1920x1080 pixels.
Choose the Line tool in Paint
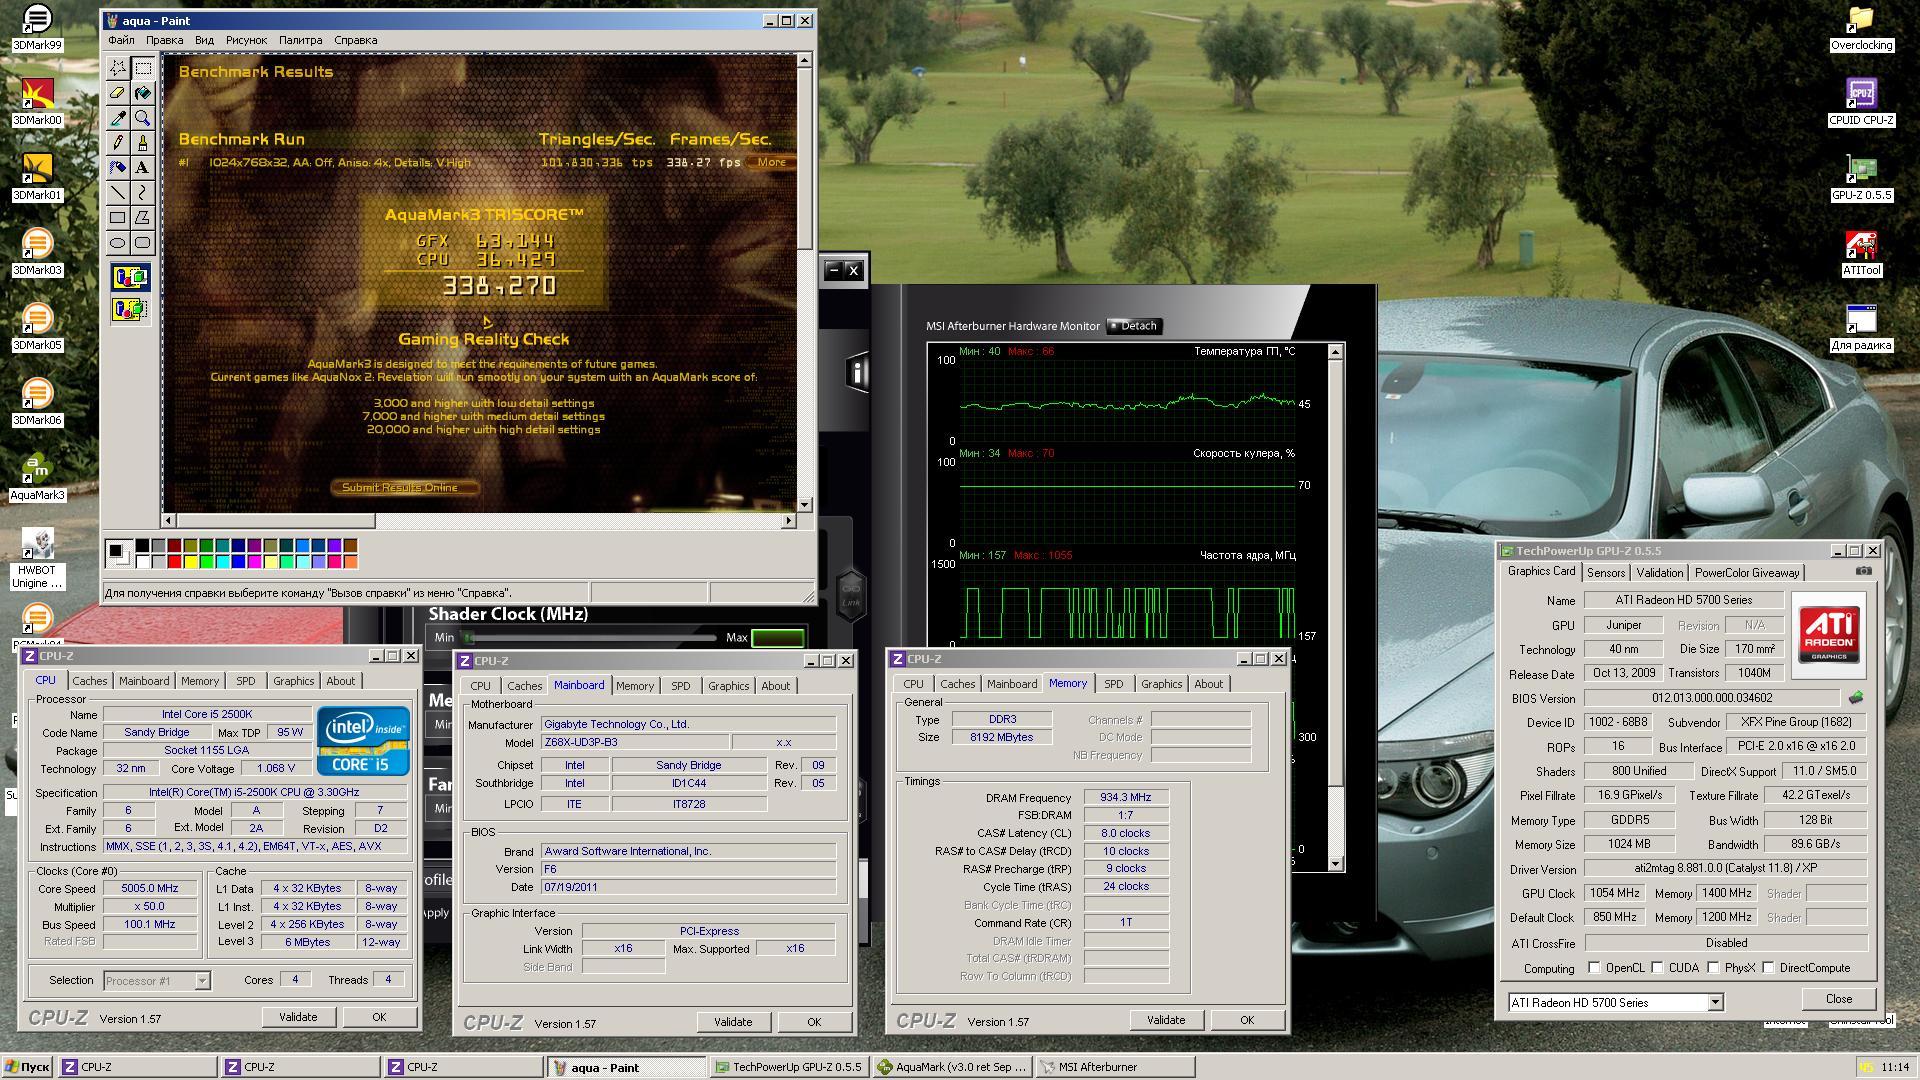[118, 193]
